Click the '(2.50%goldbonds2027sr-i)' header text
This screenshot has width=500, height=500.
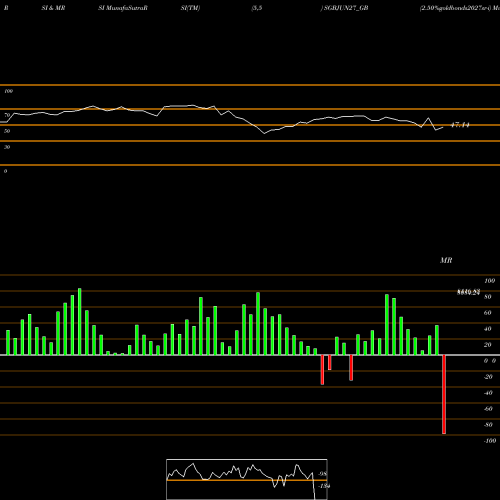(x=455, y=8)
